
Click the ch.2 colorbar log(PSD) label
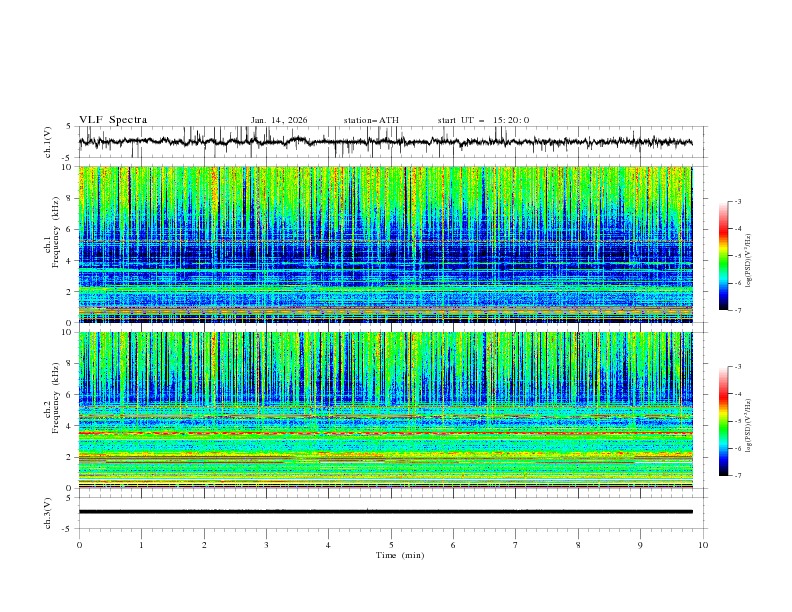[x=749, y=426]
